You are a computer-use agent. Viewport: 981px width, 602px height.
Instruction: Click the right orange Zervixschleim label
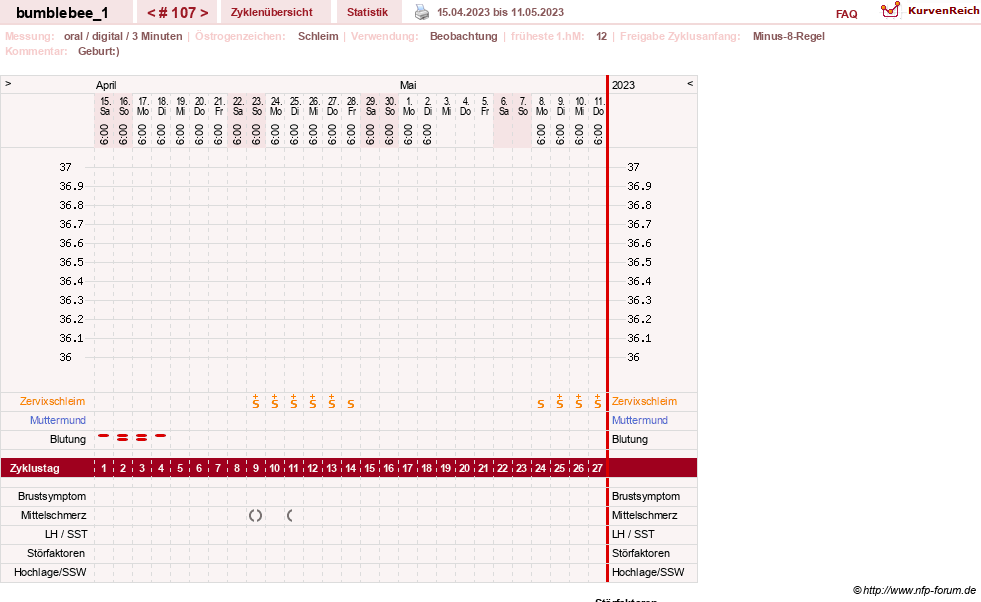pyautogui.click(x=644, y=402)
